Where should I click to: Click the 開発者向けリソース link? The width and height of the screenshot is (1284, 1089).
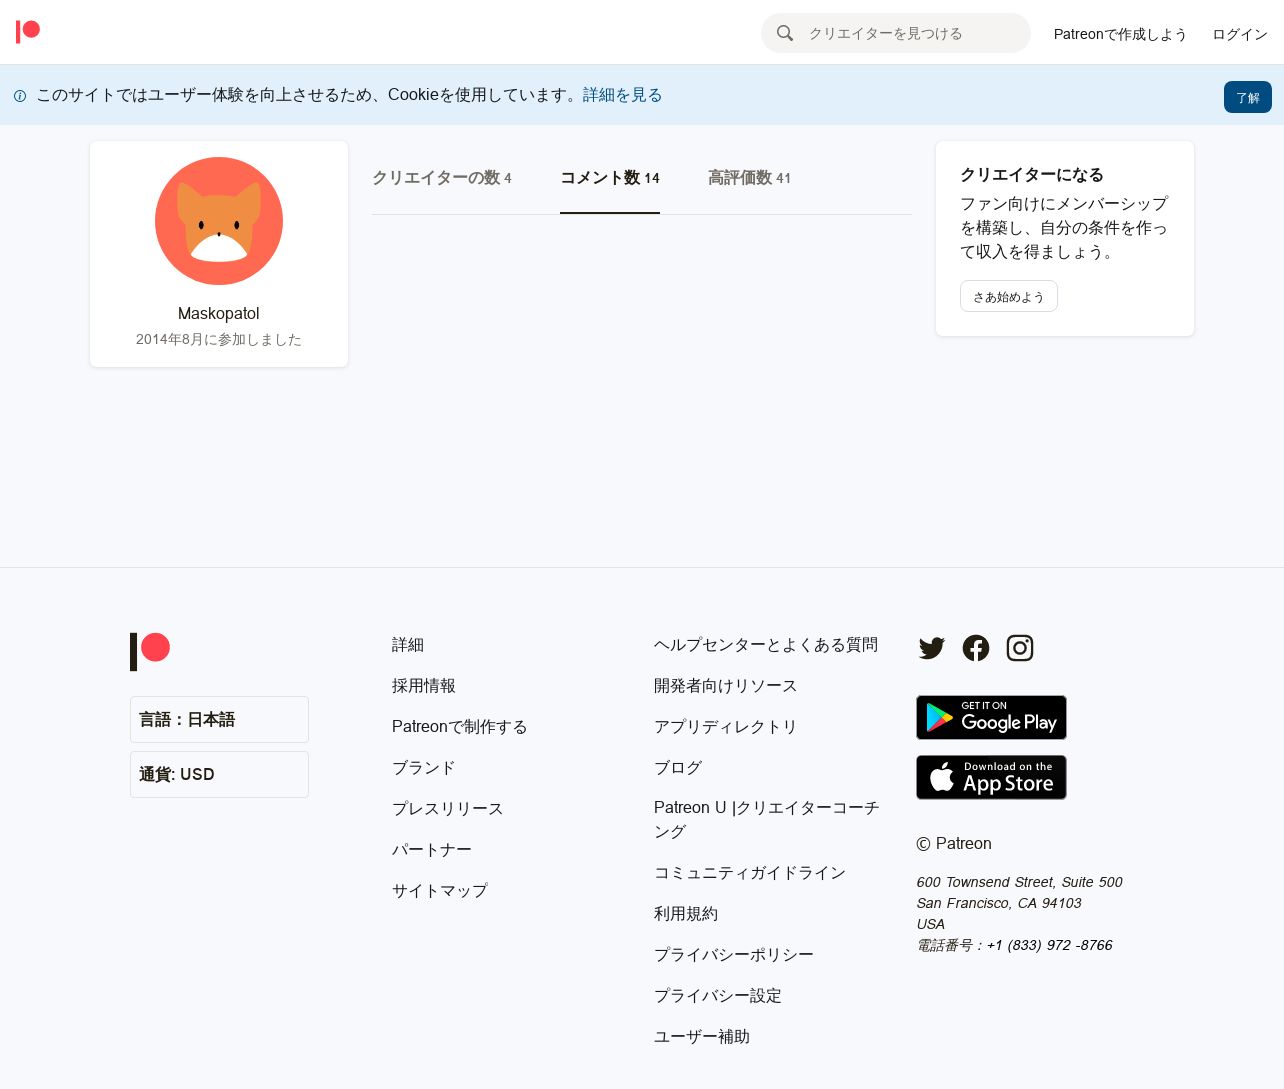[726, 686]
